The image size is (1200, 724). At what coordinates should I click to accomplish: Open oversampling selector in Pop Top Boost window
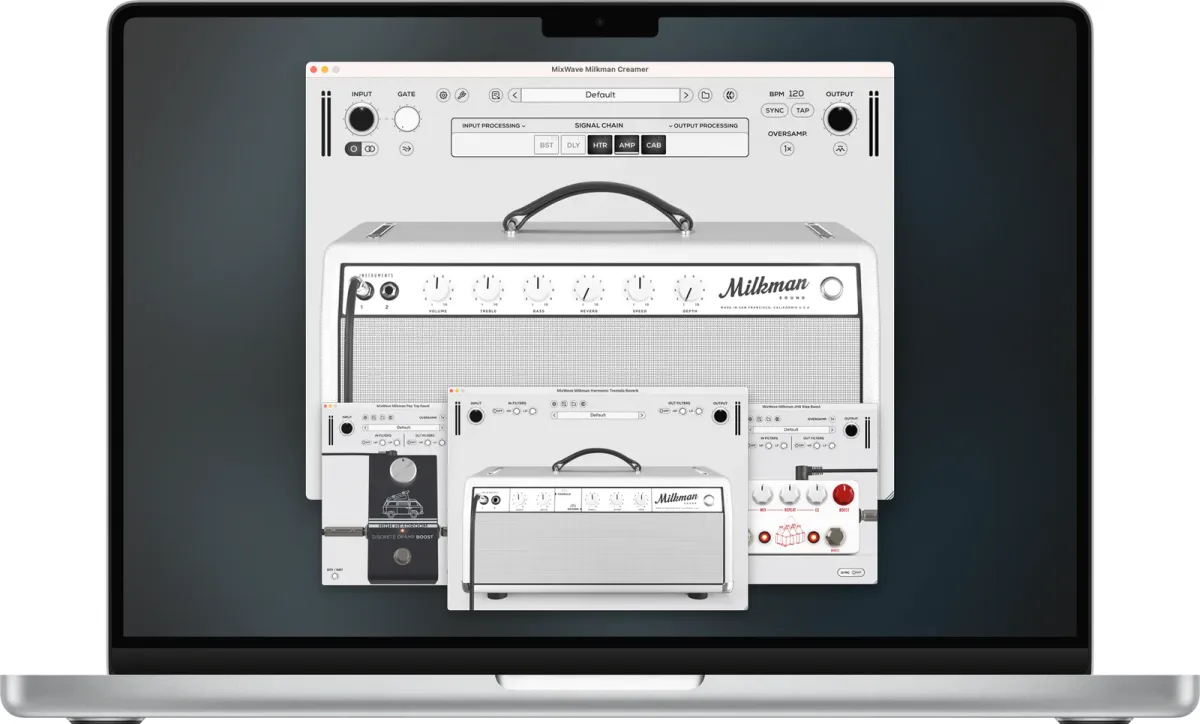(444, 417)
